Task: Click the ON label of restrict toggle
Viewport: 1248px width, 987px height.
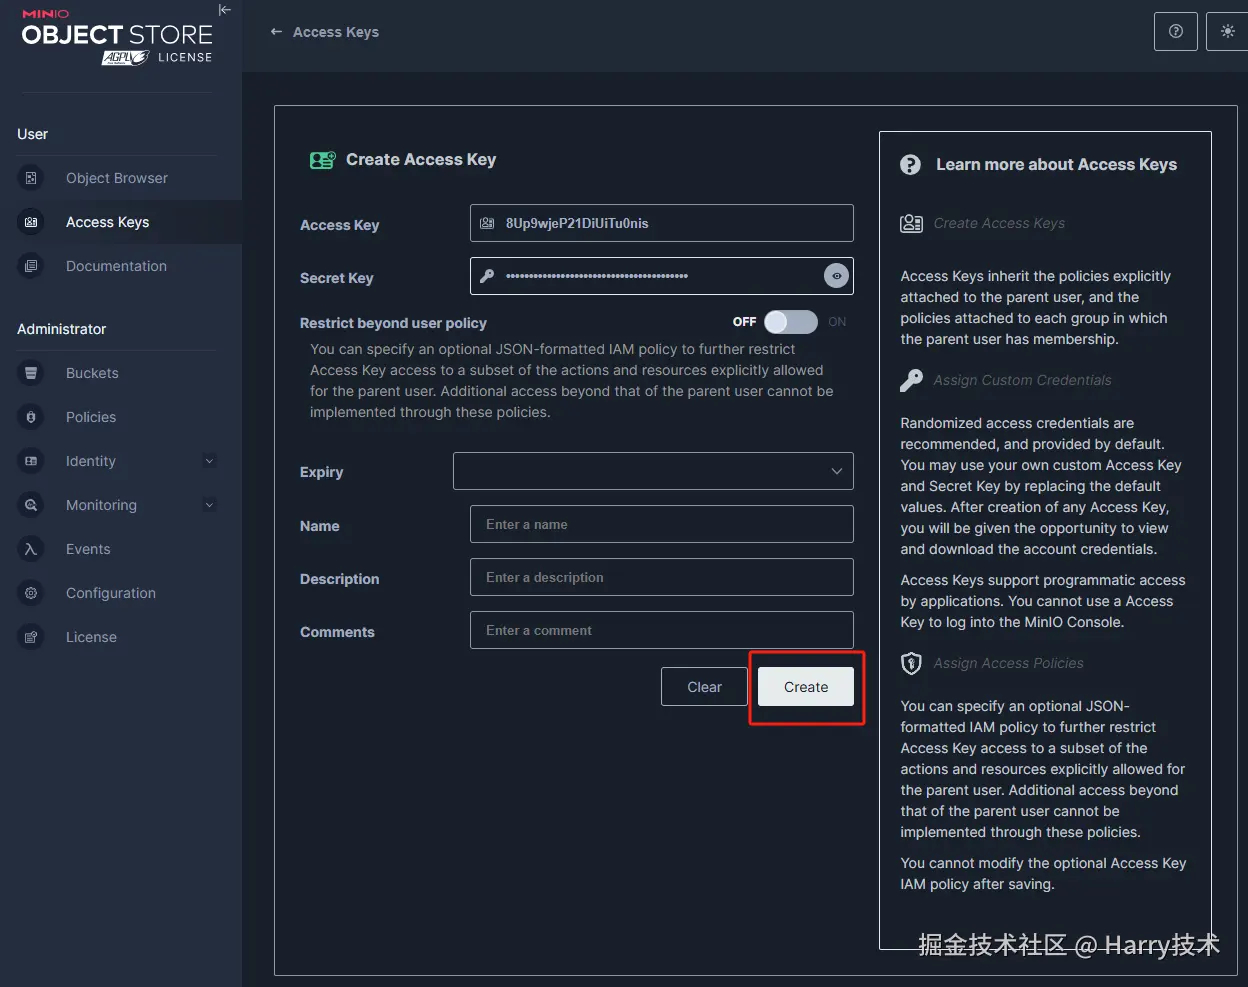Action: (837, 322)
